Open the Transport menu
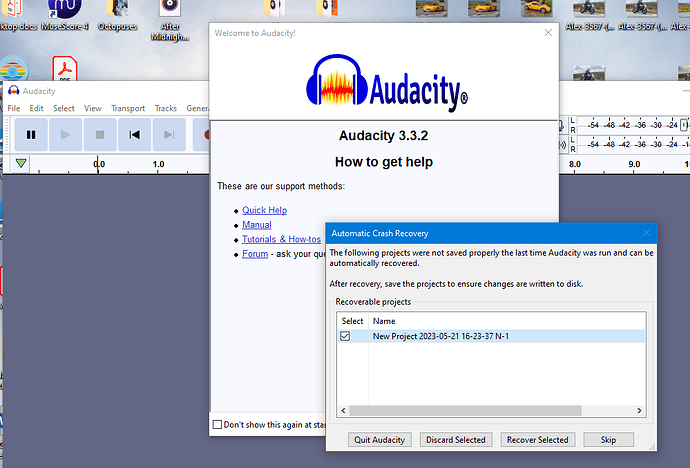 click(x=128, y=108)
